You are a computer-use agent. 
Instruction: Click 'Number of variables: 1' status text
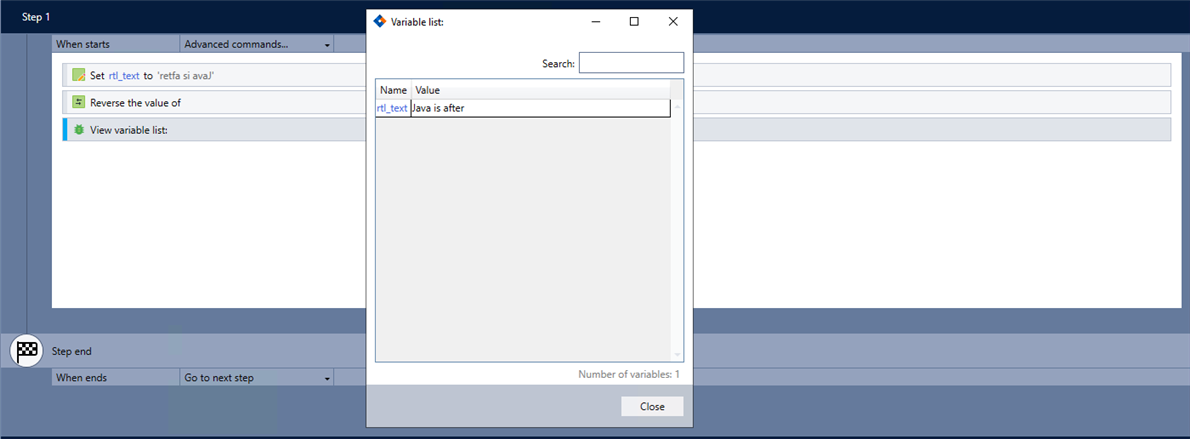coord(629,374)
